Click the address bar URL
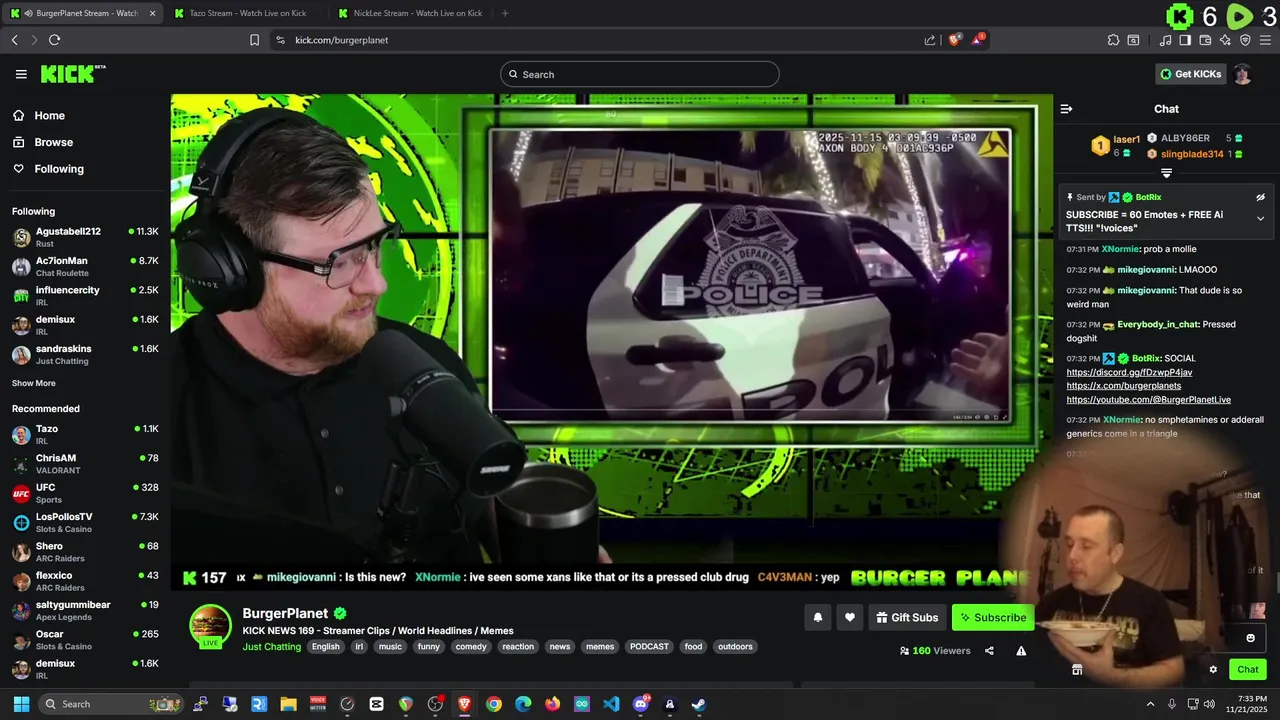1280x720 pixels. (342, 40)
